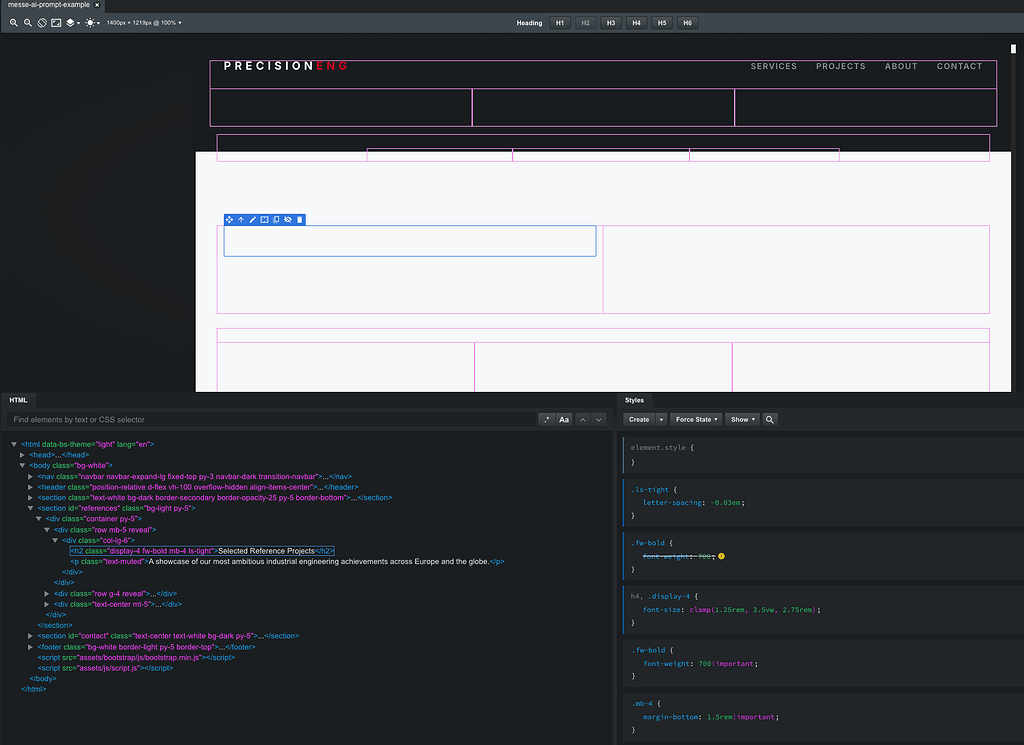Rotate the preview device orientation
The image size is (1024, 745).
tap(42, 23)
